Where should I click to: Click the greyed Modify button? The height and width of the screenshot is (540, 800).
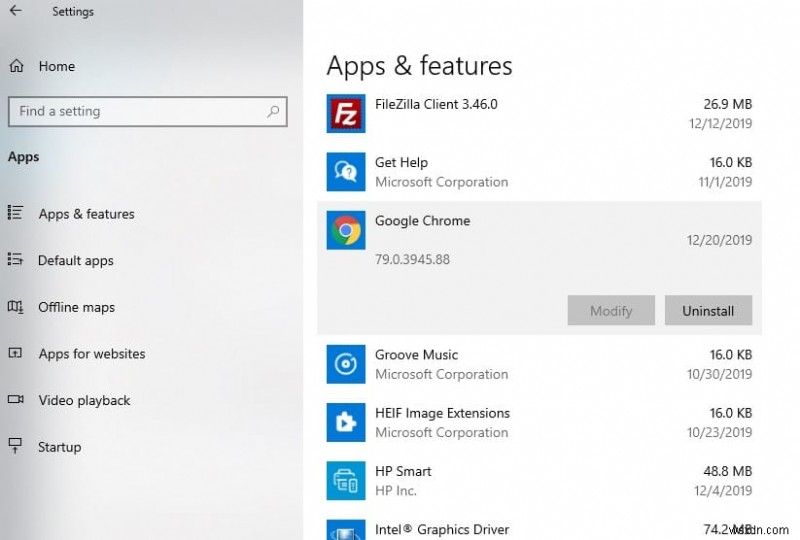coord(611,310)
